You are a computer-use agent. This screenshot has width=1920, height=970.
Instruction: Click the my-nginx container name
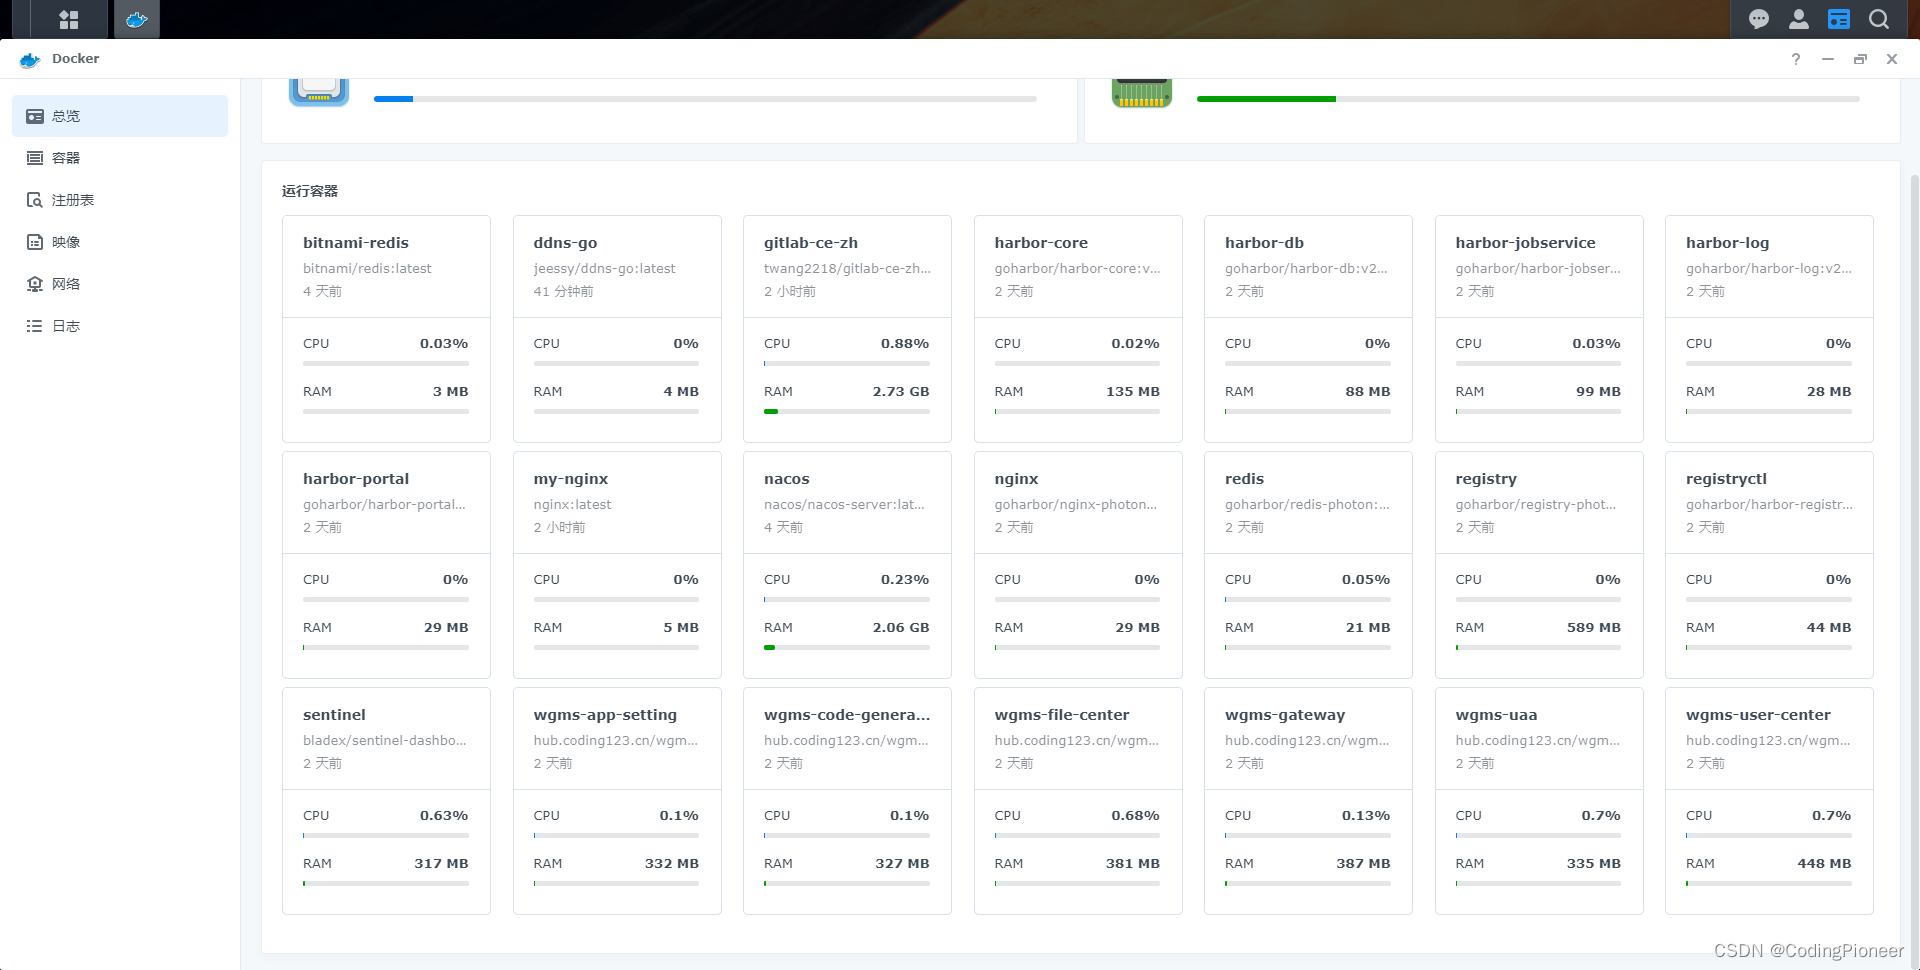(571, 479)
